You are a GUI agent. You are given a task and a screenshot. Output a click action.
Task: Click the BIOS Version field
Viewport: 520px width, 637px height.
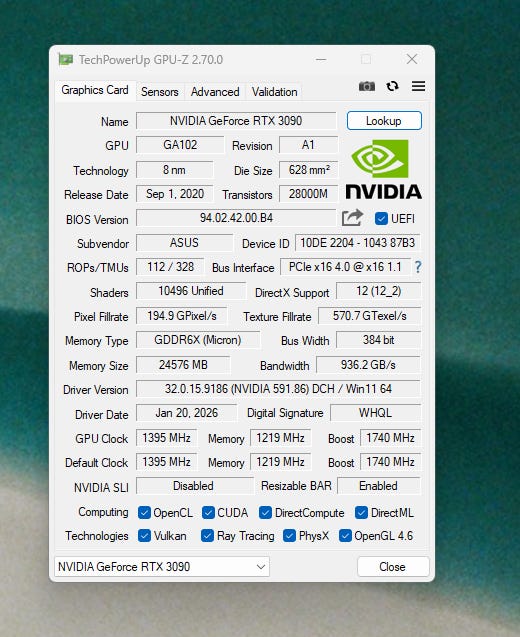[x=236, y=218]
